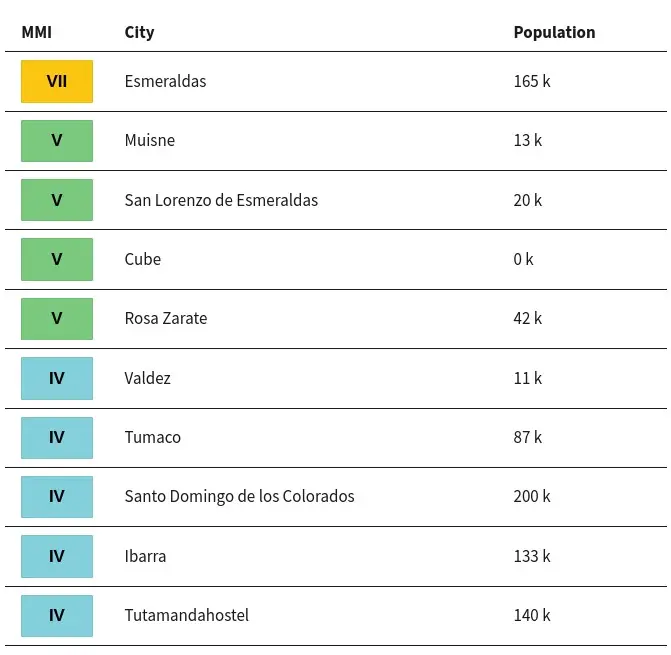Click the green V badge beside Rosa Zarate
This screenshot has height=655, width=671.
pyautogui.click(x=57, y=319)
